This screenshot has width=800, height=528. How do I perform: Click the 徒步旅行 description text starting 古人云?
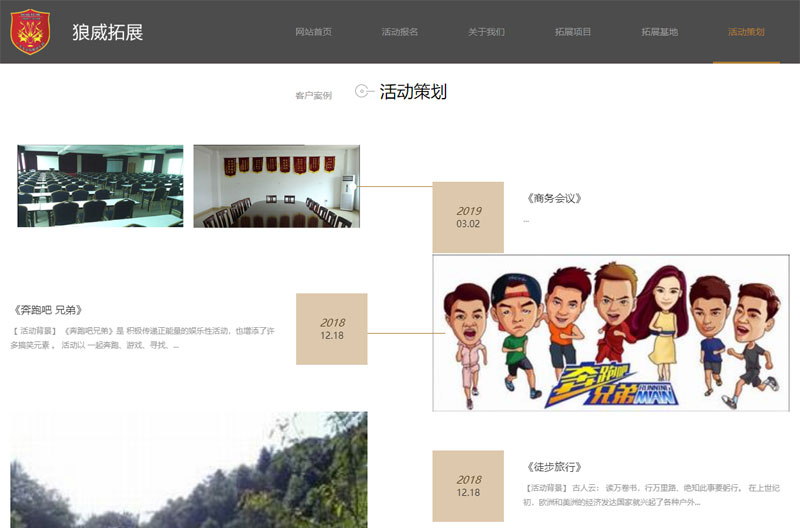click(652, 495)
